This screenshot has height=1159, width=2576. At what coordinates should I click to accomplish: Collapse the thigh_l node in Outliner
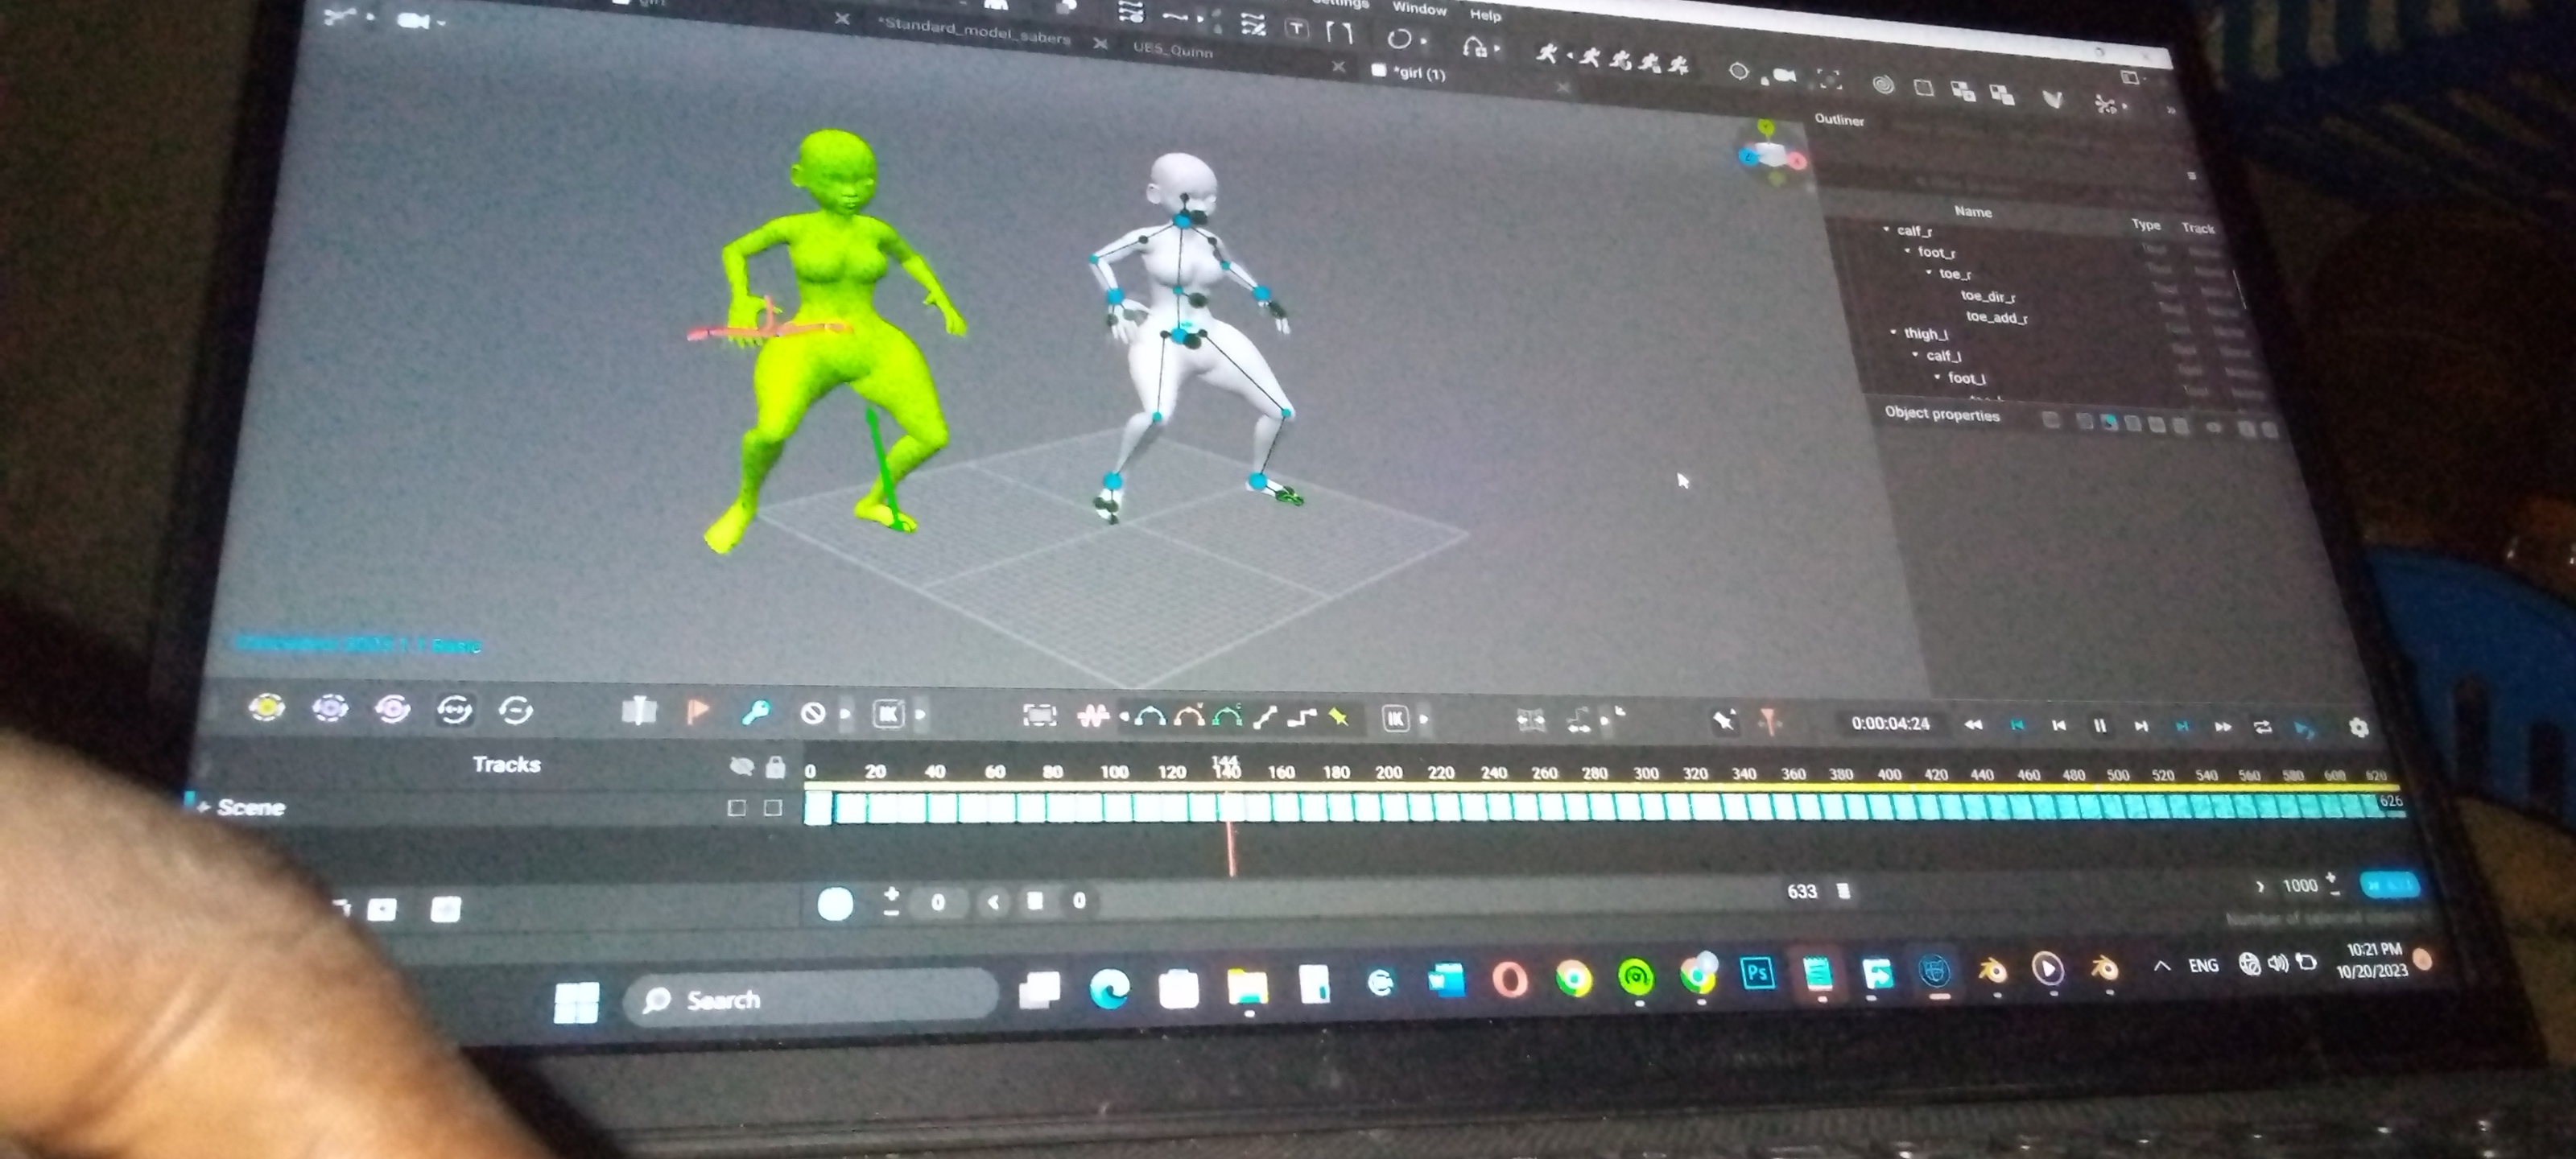tap(1893, 332)
